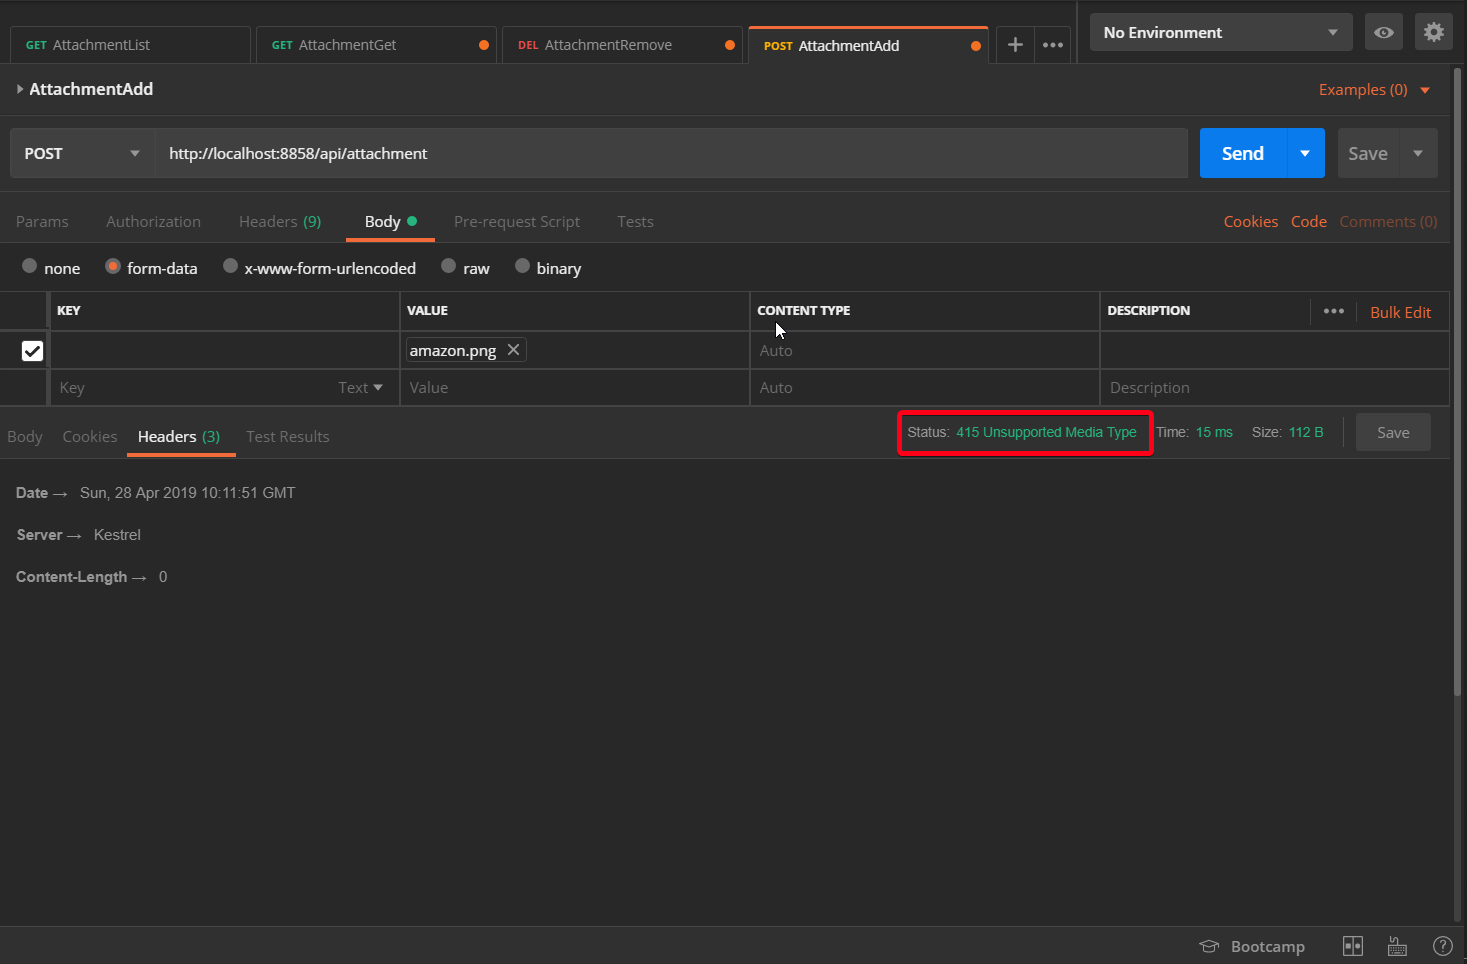The width and height of the screenshot is (1467, 964).
Task: Open Save button dropdown arrow
Action: point(1418,153)
